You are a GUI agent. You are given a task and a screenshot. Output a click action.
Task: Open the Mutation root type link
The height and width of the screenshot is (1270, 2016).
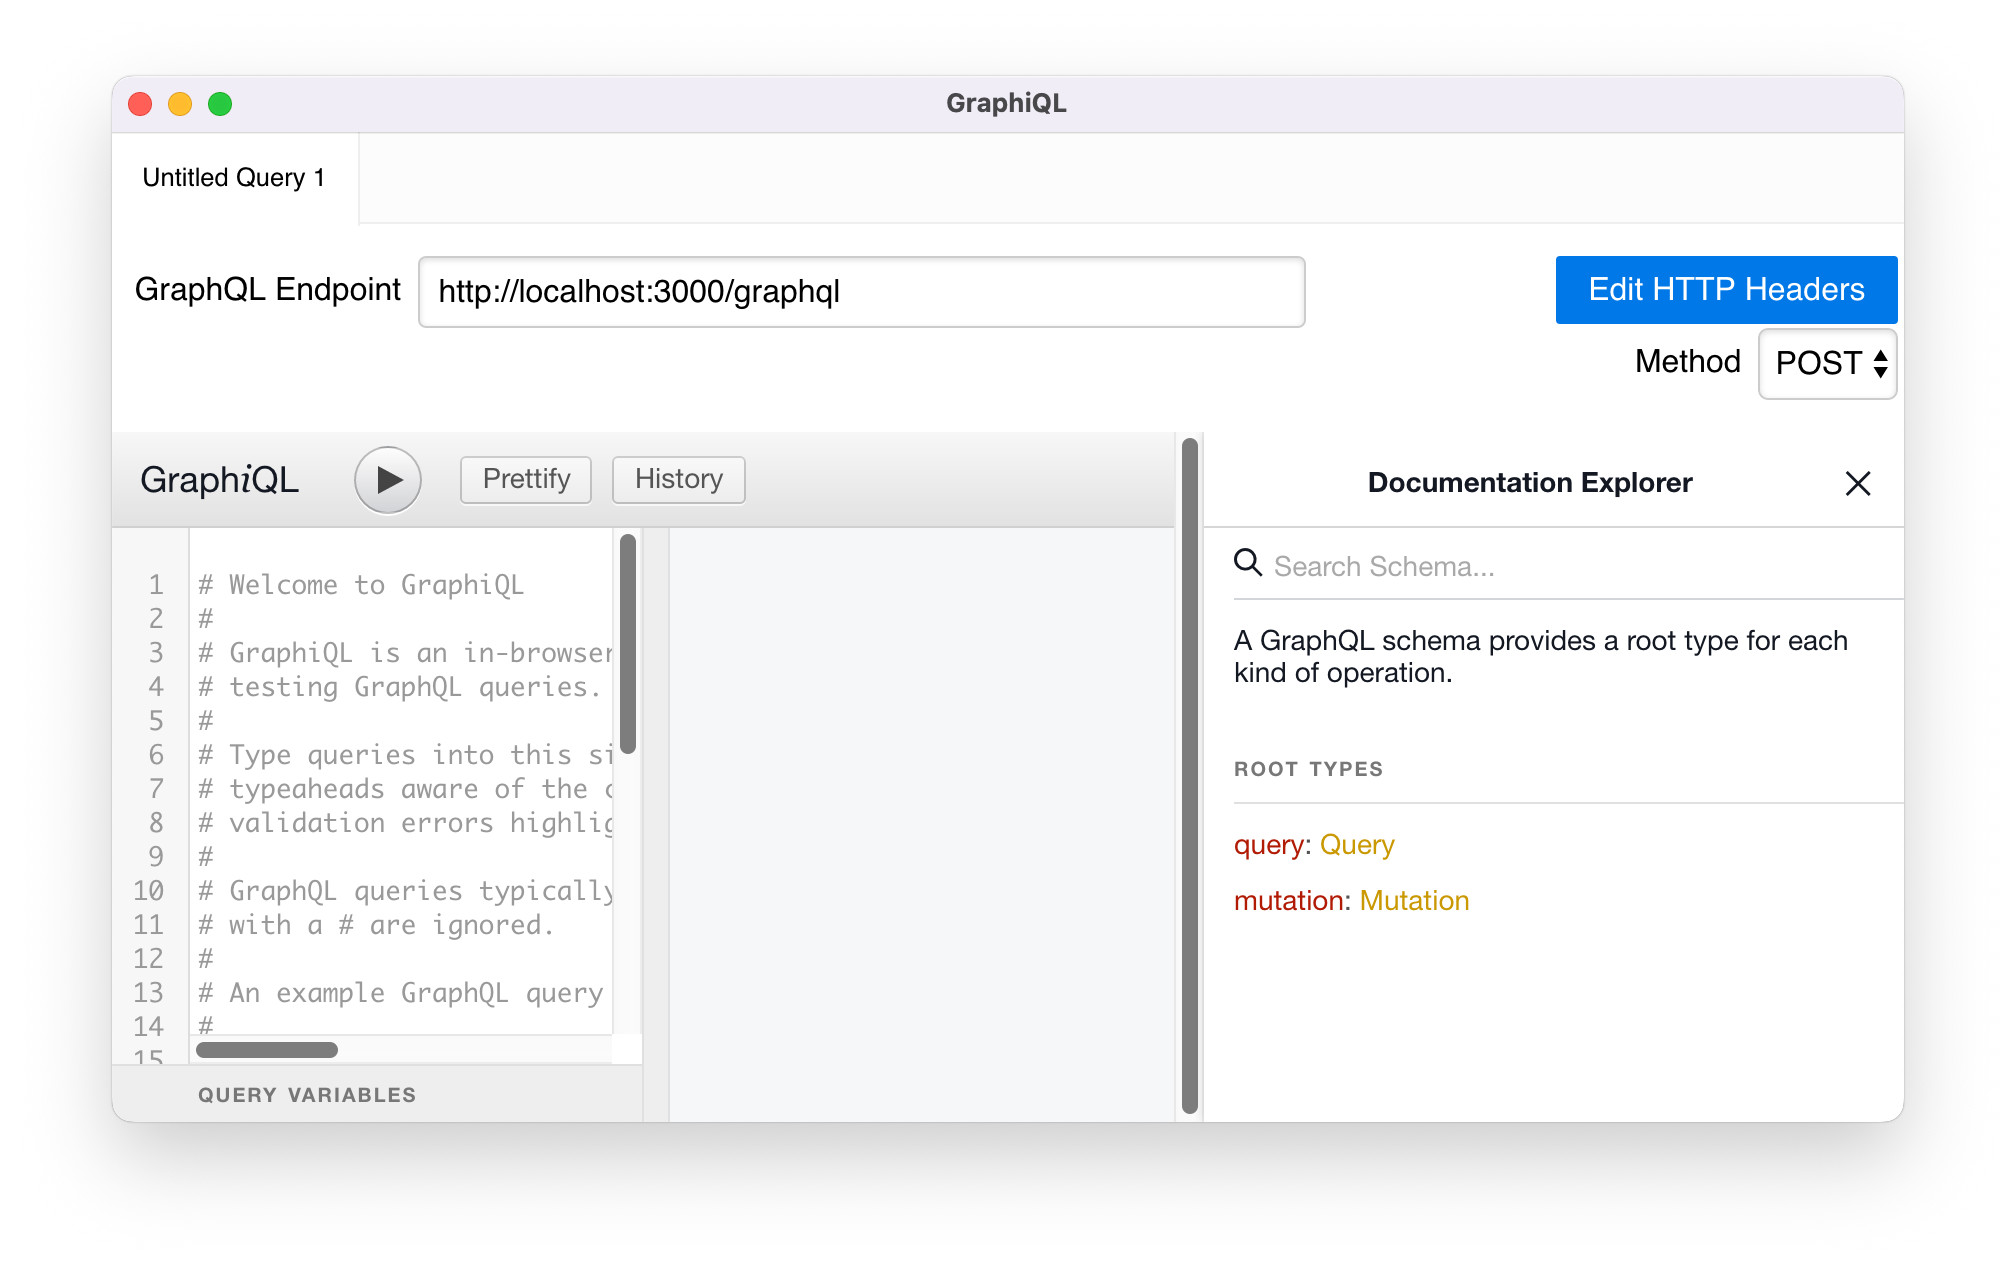tap(1414, 901)
